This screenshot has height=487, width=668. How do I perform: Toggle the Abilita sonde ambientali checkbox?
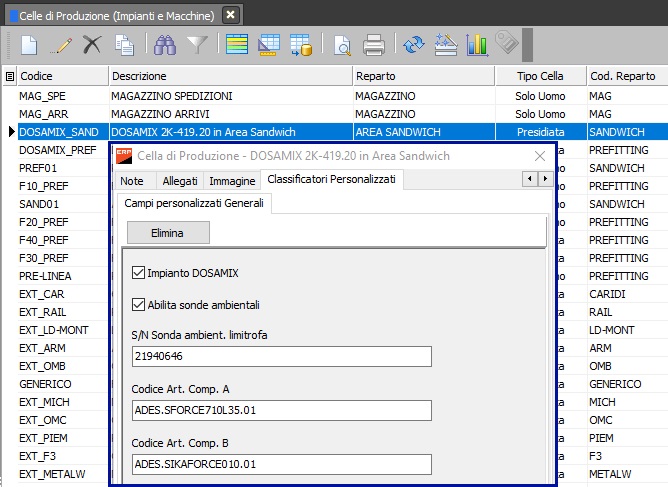pos(139,305)
